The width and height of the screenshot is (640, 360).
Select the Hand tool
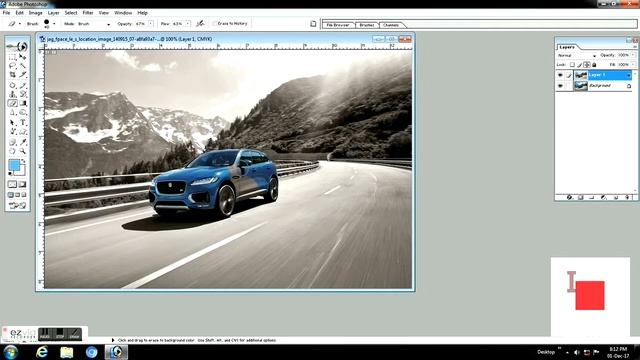pos(13,151)
